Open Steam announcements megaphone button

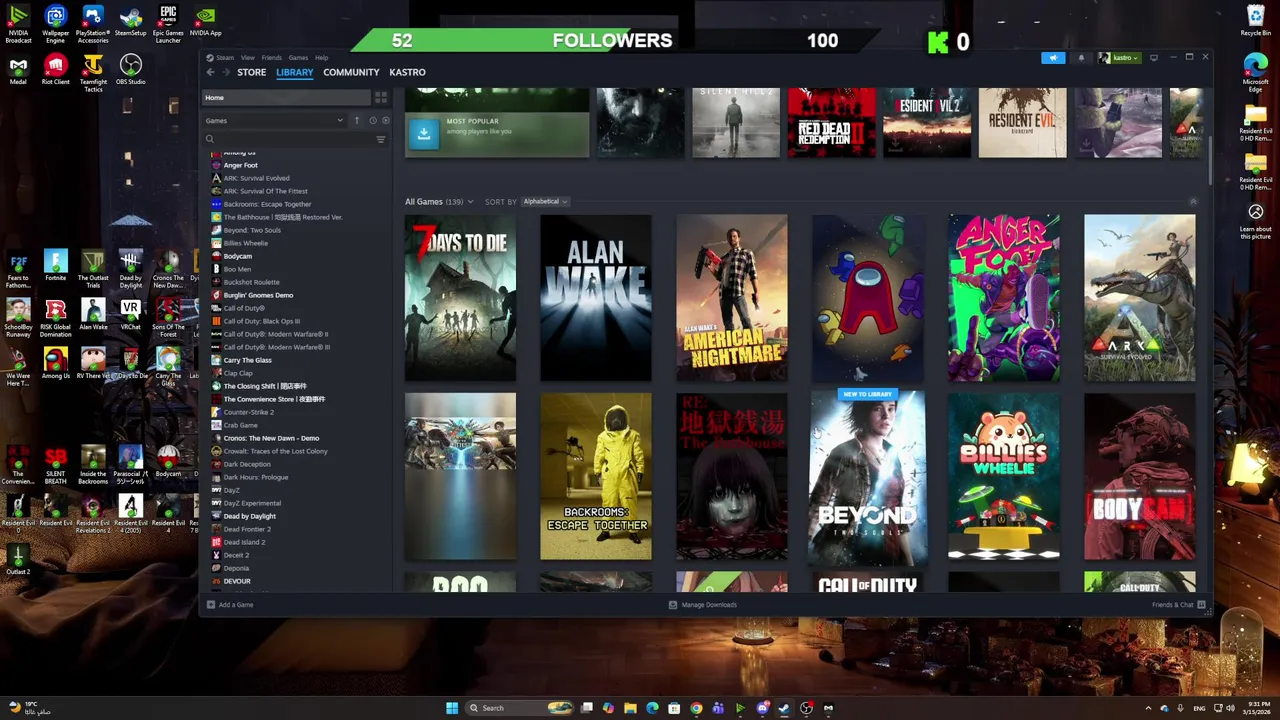pos(1053,57)
